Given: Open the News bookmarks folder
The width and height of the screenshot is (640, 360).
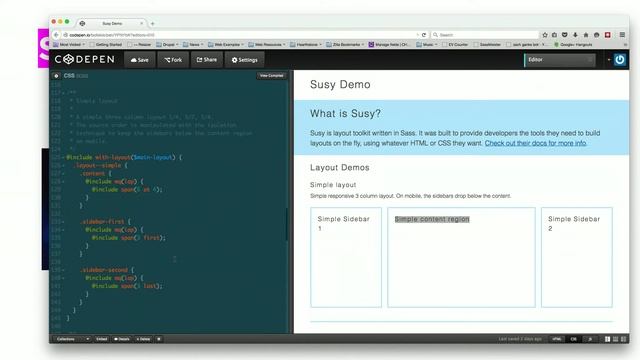Looking at the screenshot, I should point(193,44).
